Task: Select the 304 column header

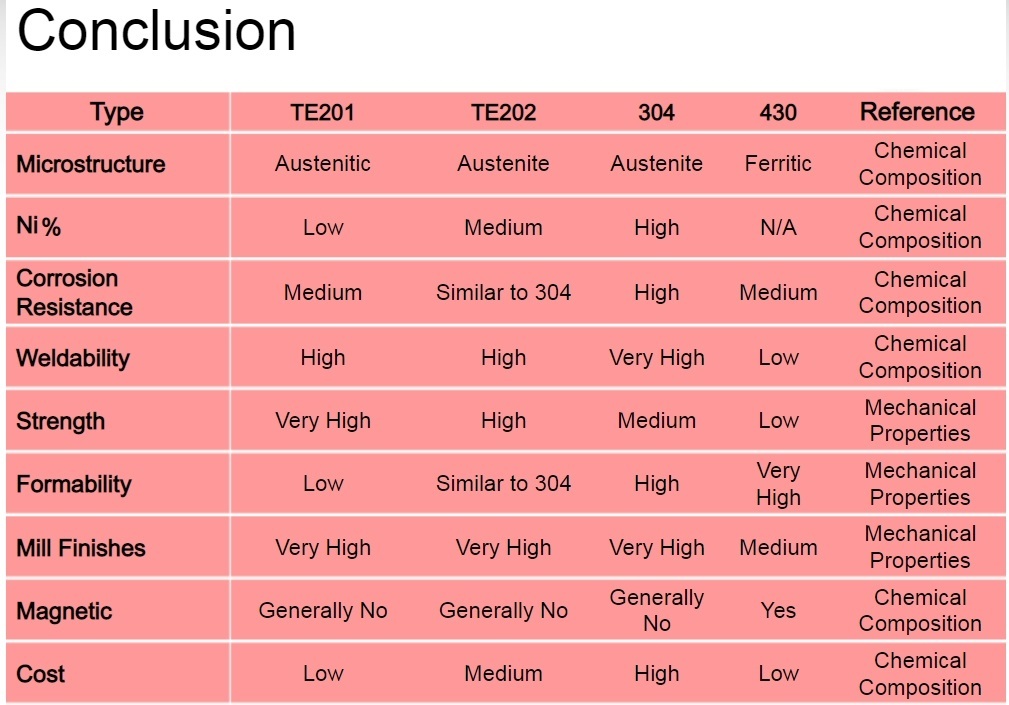Action: point(656,113)
